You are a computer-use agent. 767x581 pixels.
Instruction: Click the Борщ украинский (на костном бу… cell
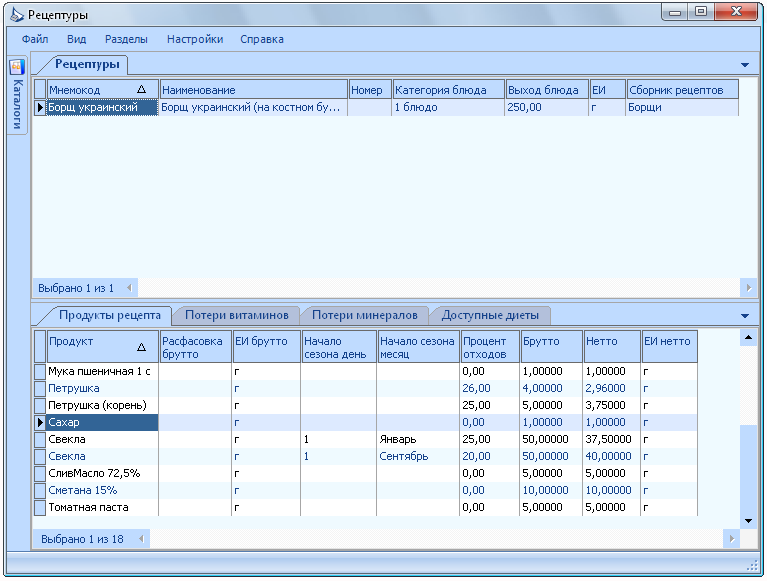253,108
